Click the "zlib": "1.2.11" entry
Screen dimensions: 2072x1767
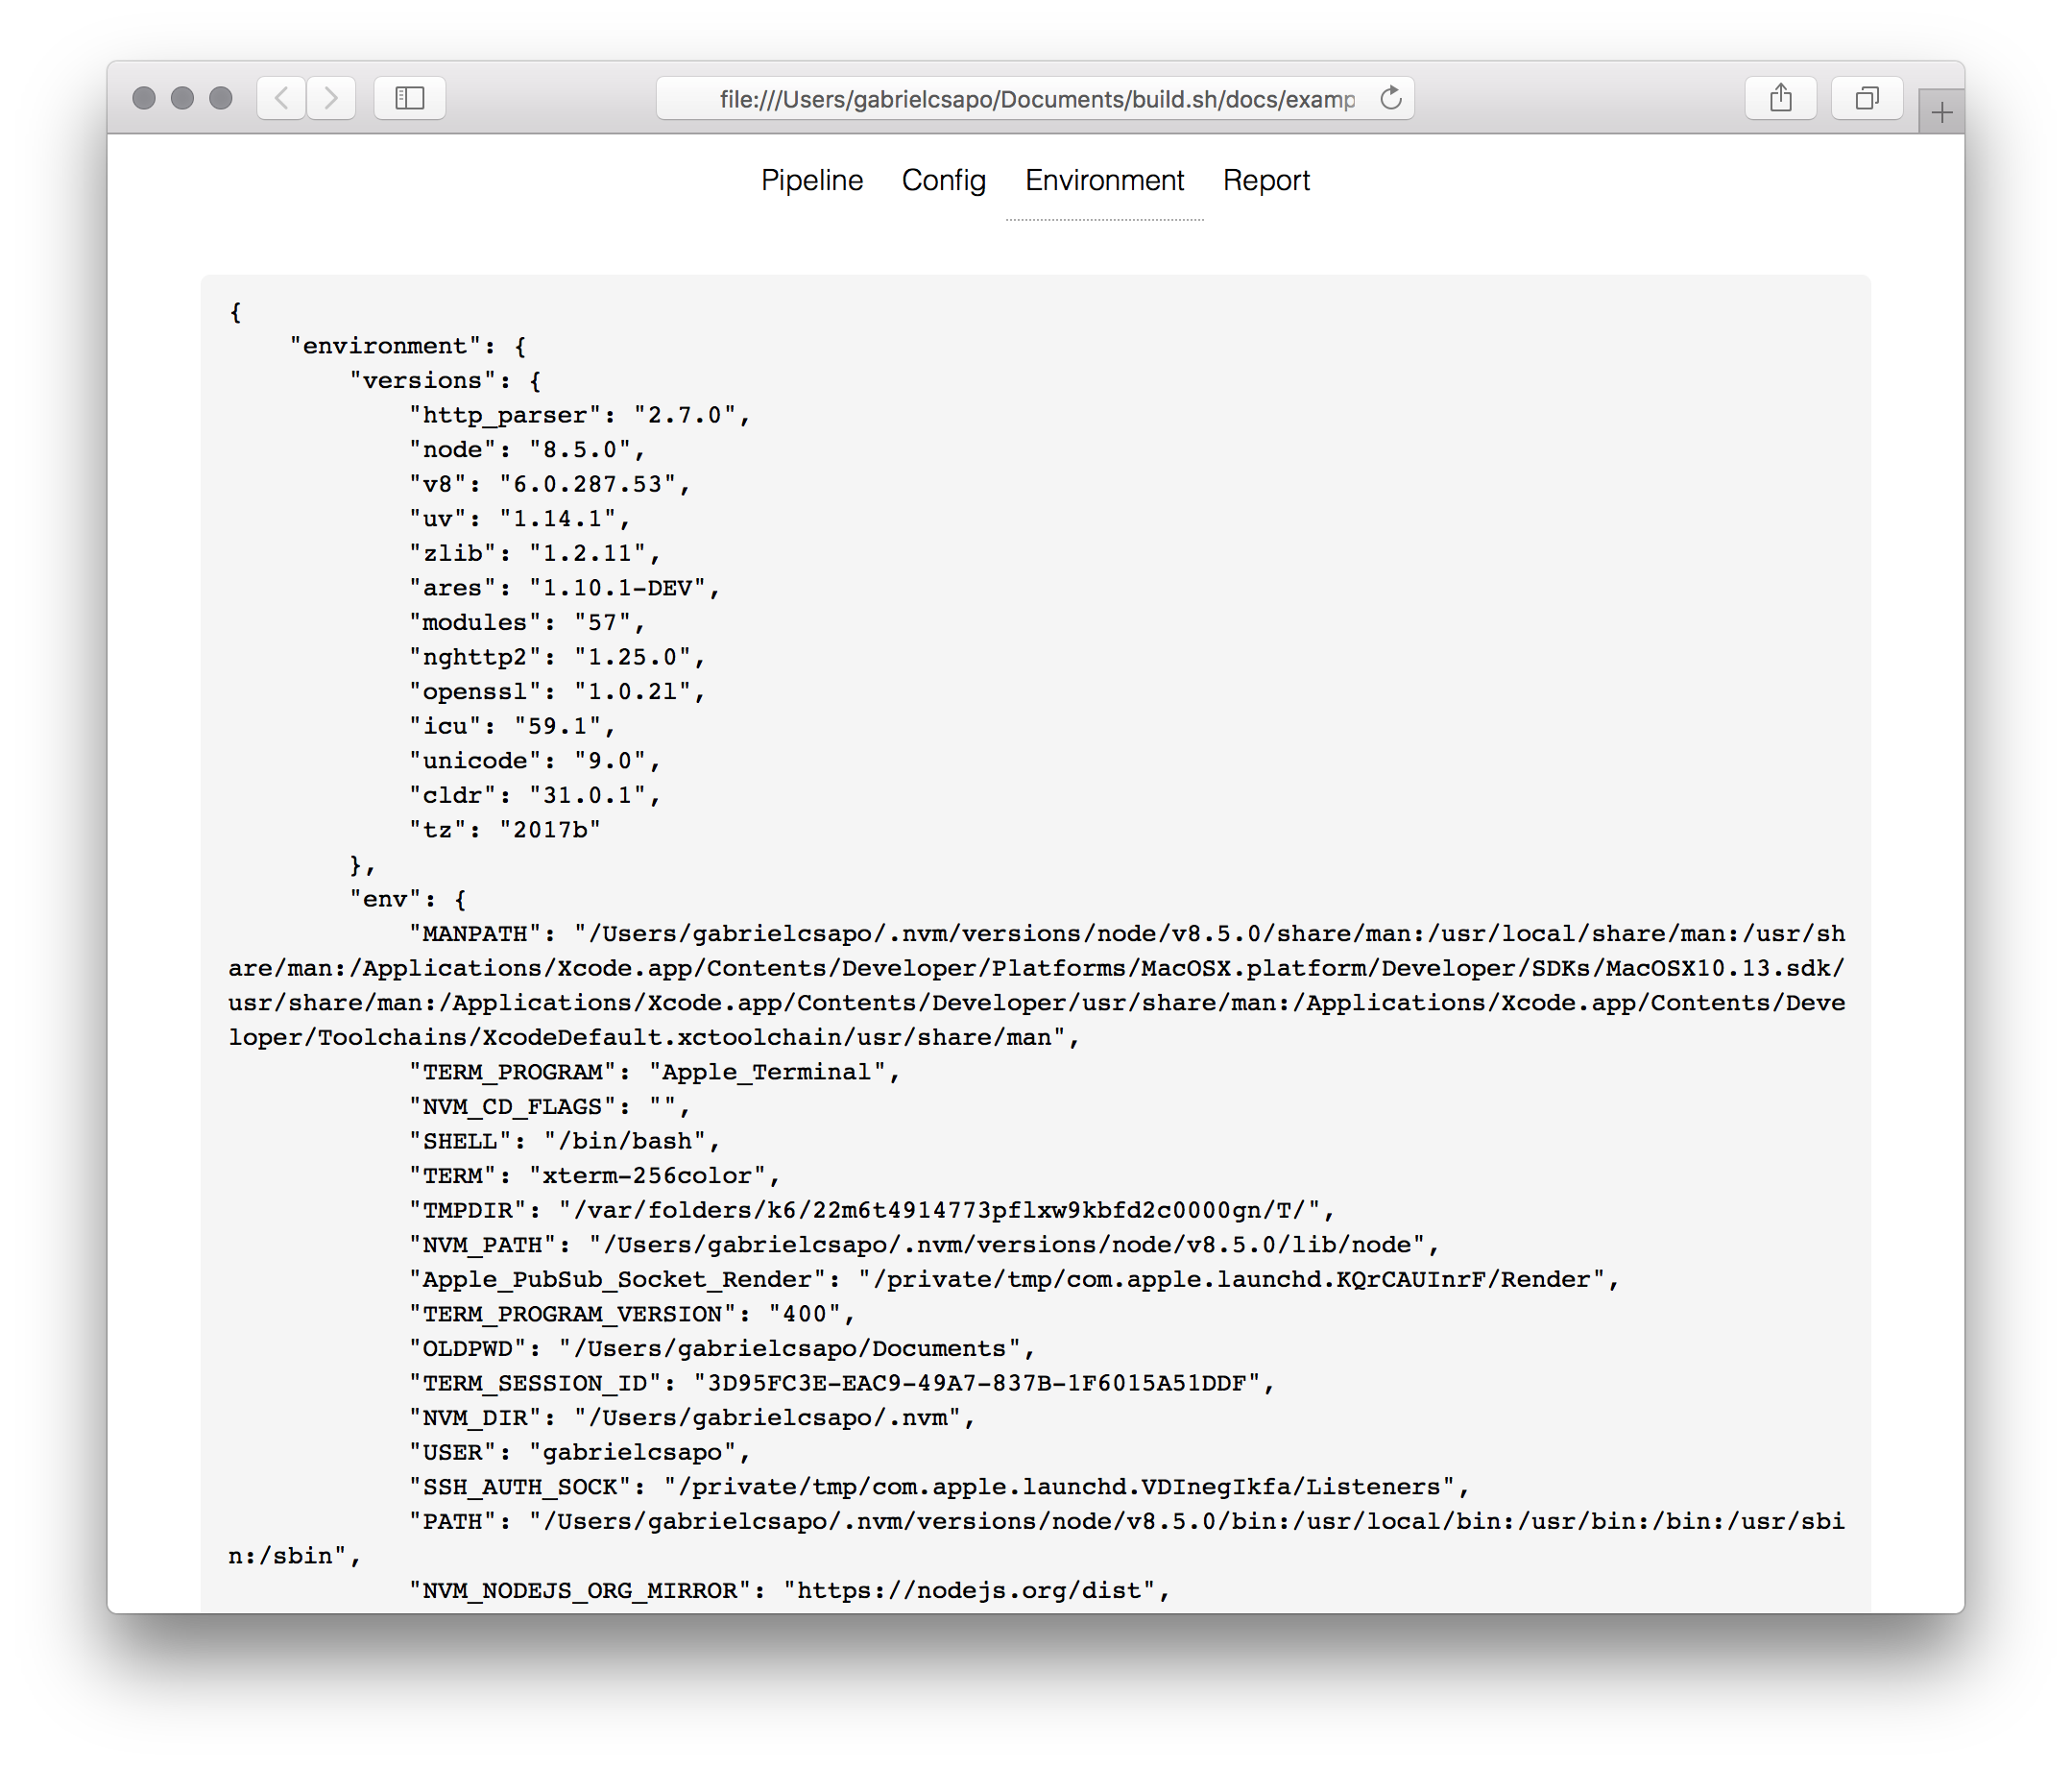click(x=534, y=553)
